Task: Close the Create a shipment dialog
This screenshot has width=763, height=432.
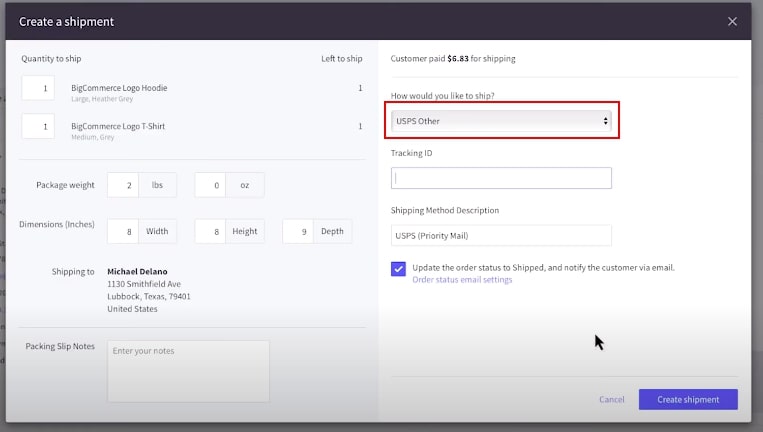Action: tap(732, 21)
